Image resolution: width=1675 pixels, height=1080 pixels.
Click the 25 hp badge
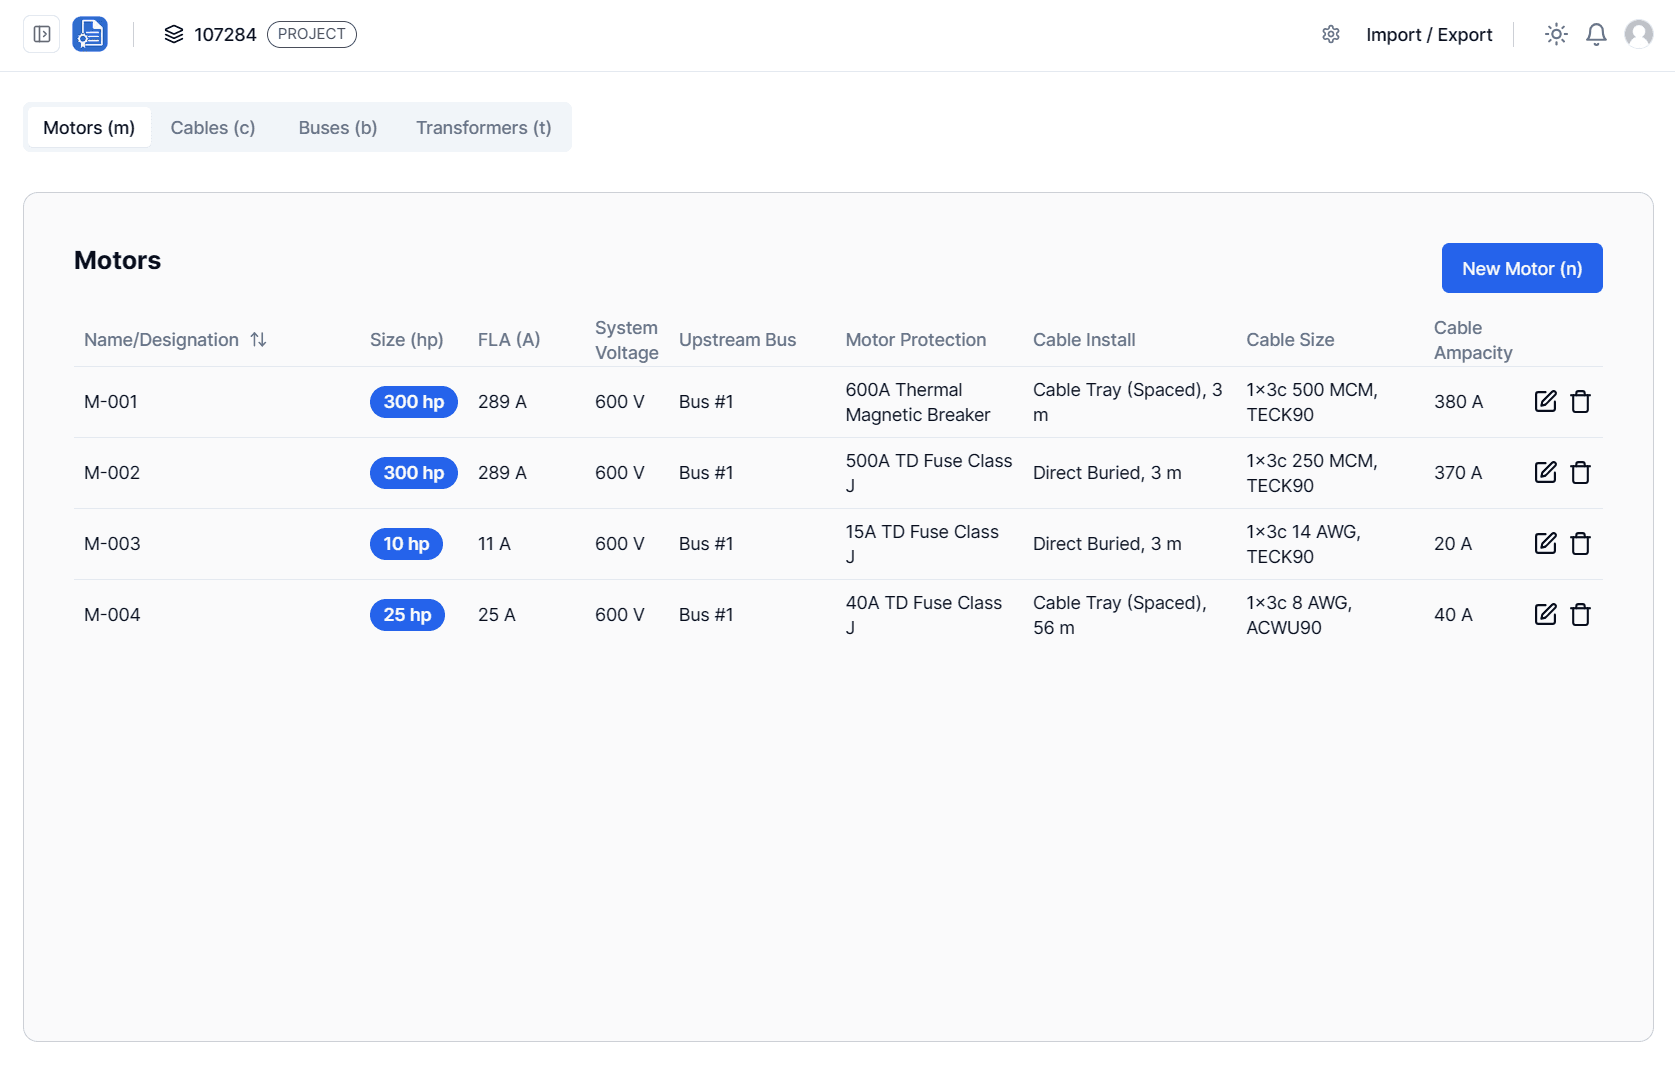407,615
